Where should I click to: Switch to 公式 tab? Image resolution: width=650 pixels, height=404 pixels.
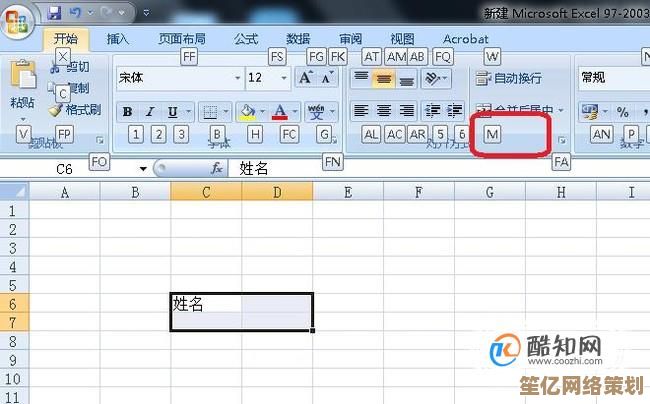[x=246, y=39]
